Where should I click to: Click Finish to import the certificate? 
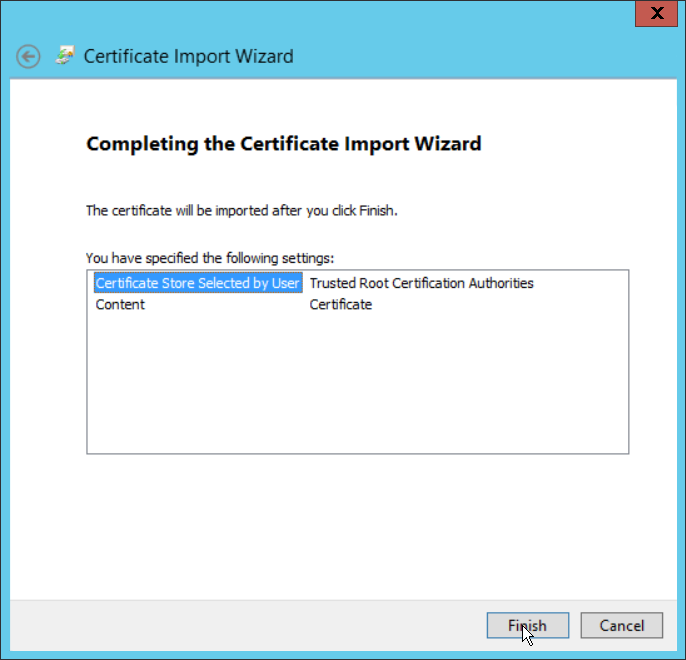pos(527,626)
